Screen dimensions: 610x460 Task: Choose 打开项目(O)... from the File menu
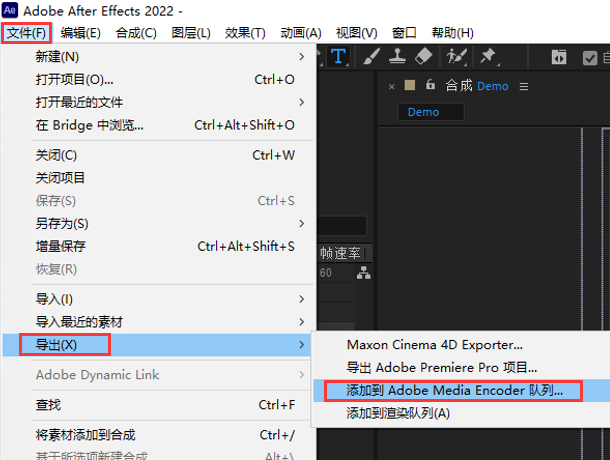[158, 79]
